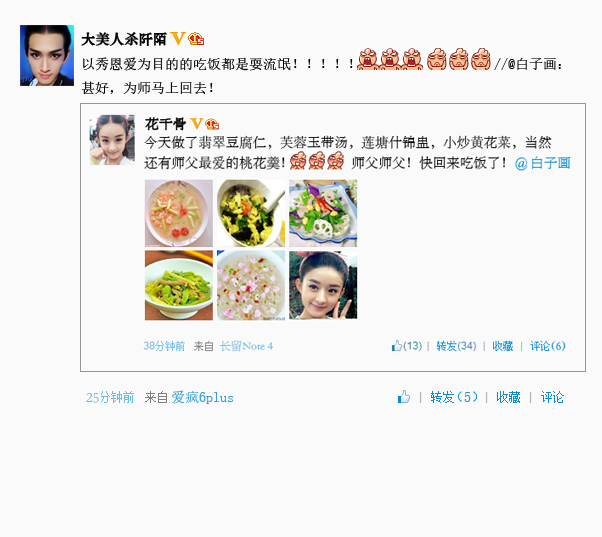Image resolution: width=602 pixels, height=537 pixels.
Task: Like the original post with thumbs-up (13)
Action: coord(407,346)
